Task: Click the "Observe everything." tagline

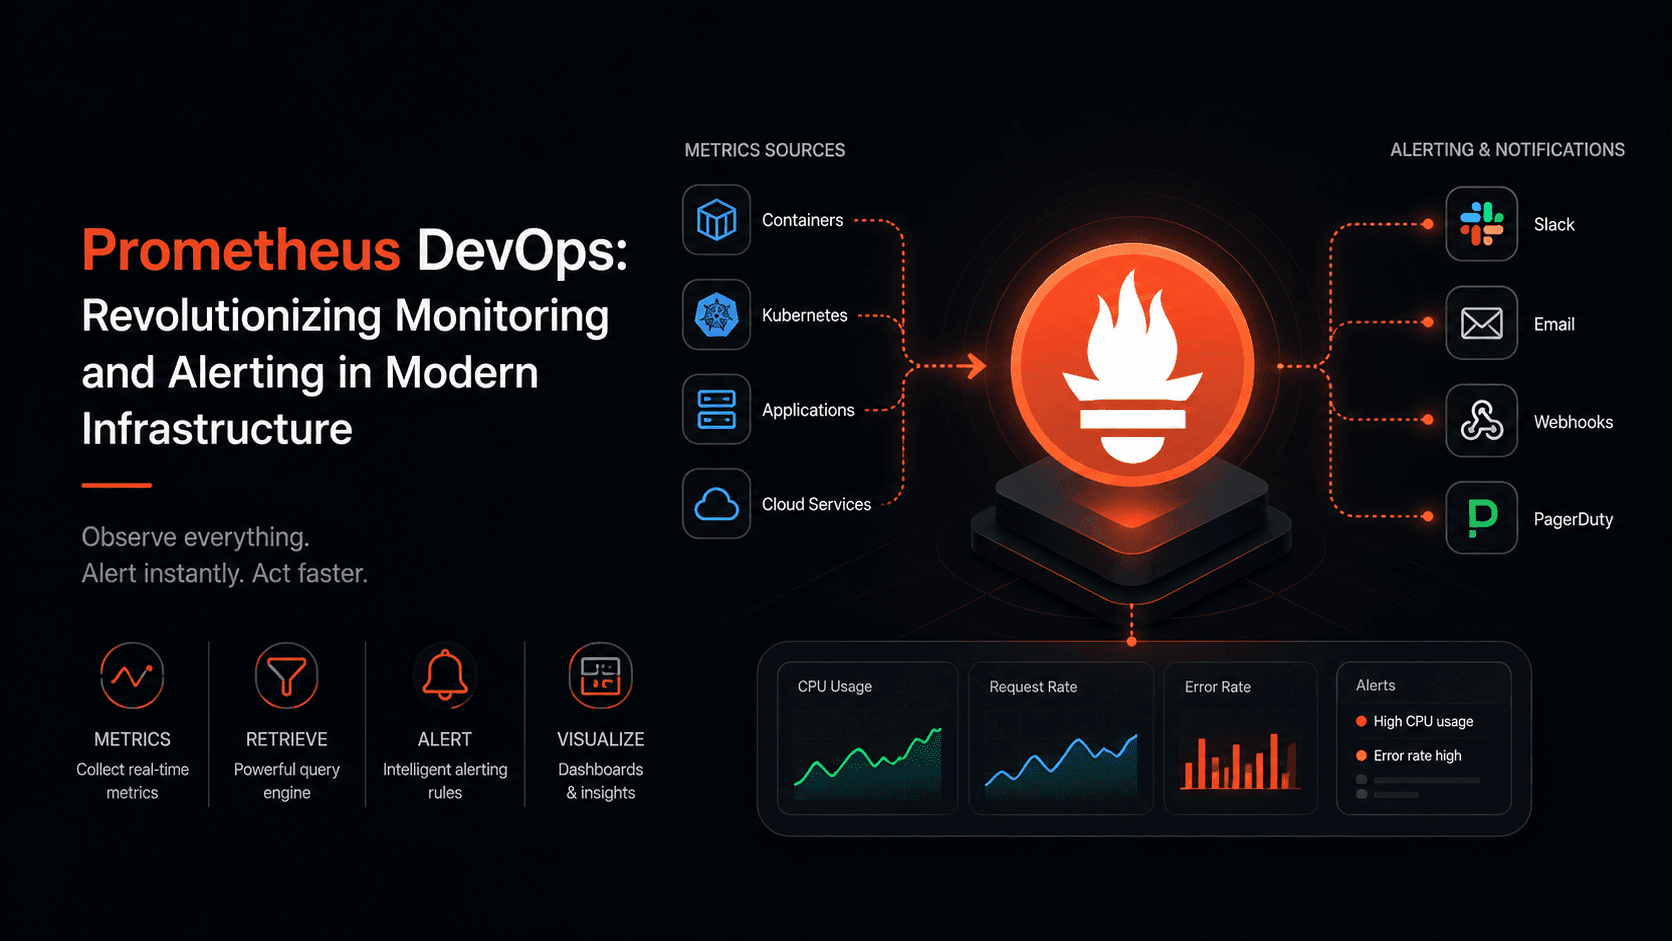Action: [x=195, y=537]
